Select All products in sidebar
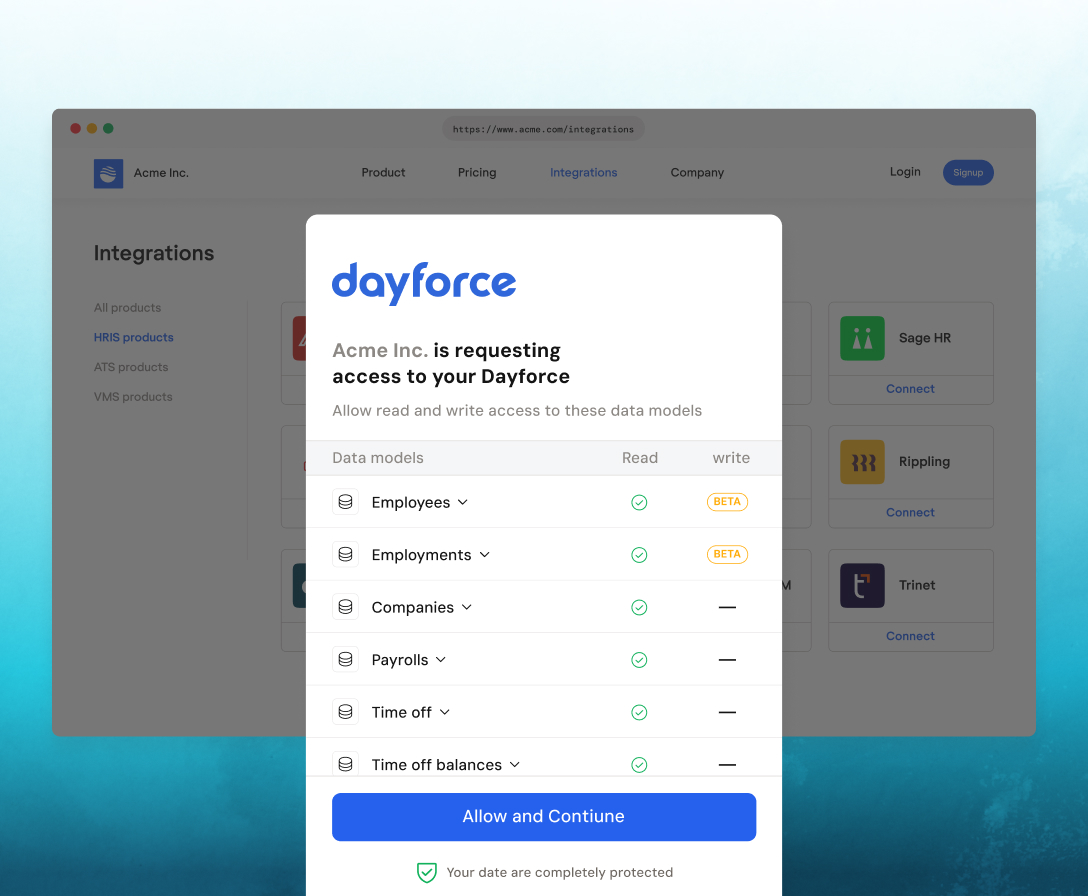Screen dimensions: 1088x896 [127, 307]
